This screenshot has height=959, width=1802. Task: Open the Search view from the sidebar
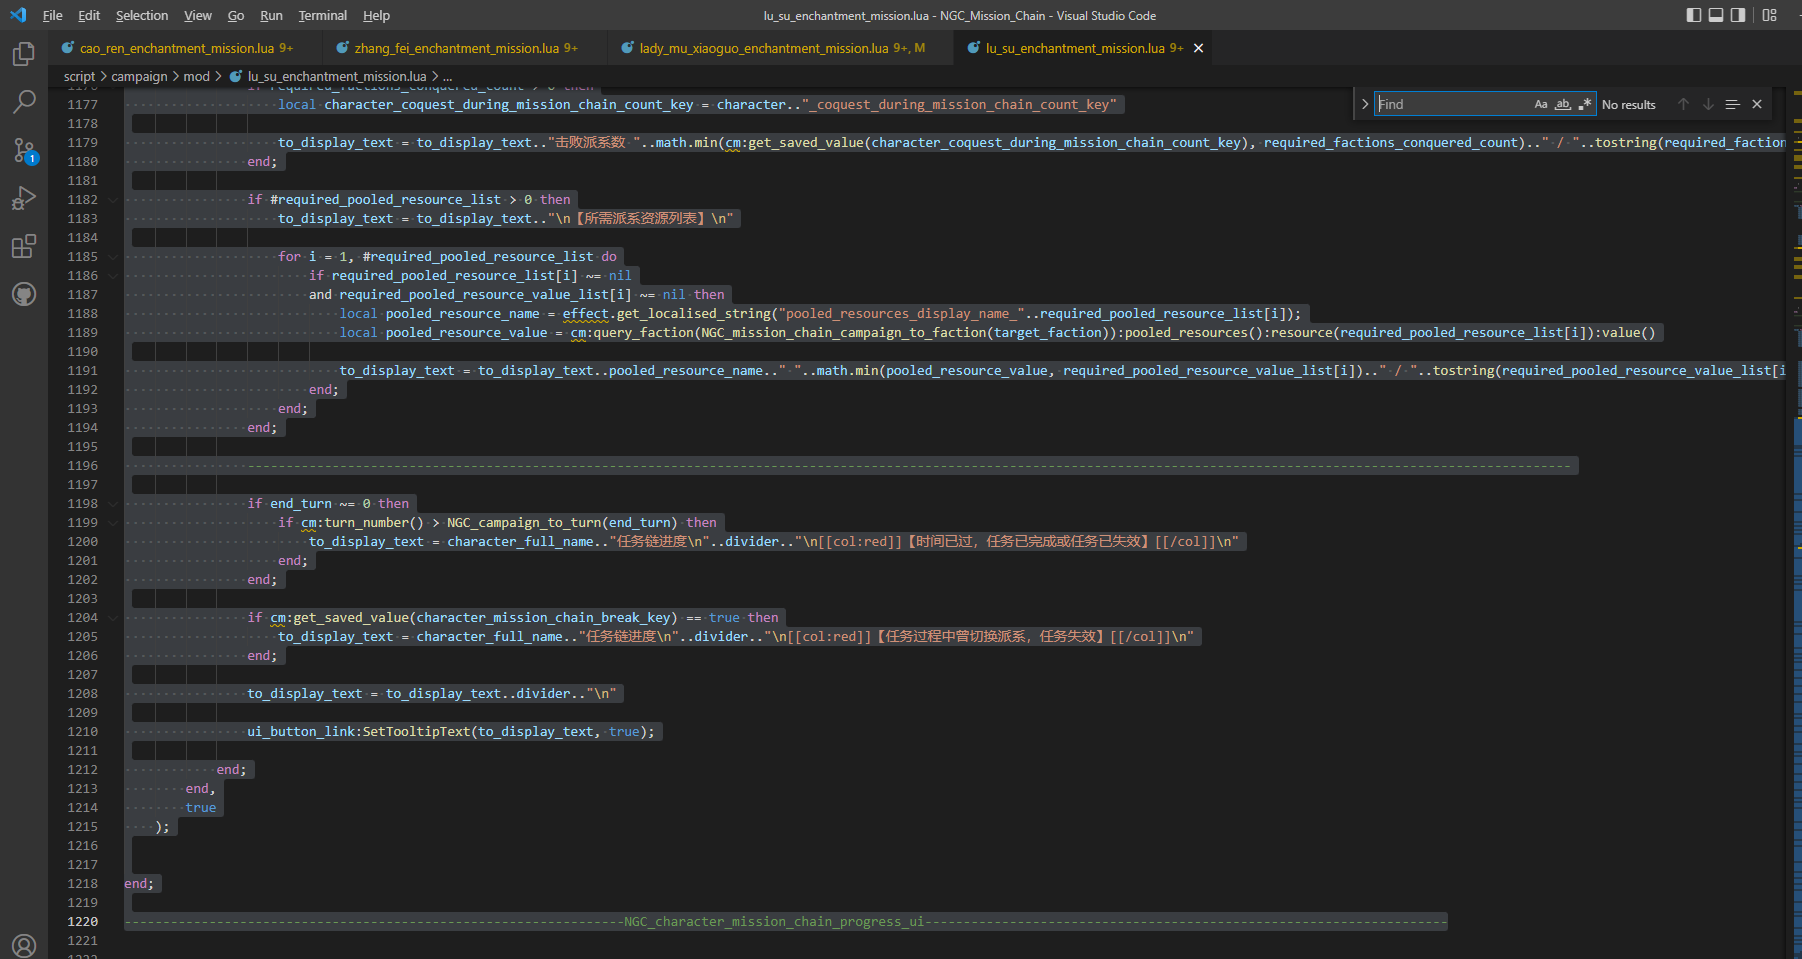(x=23, y=101)
